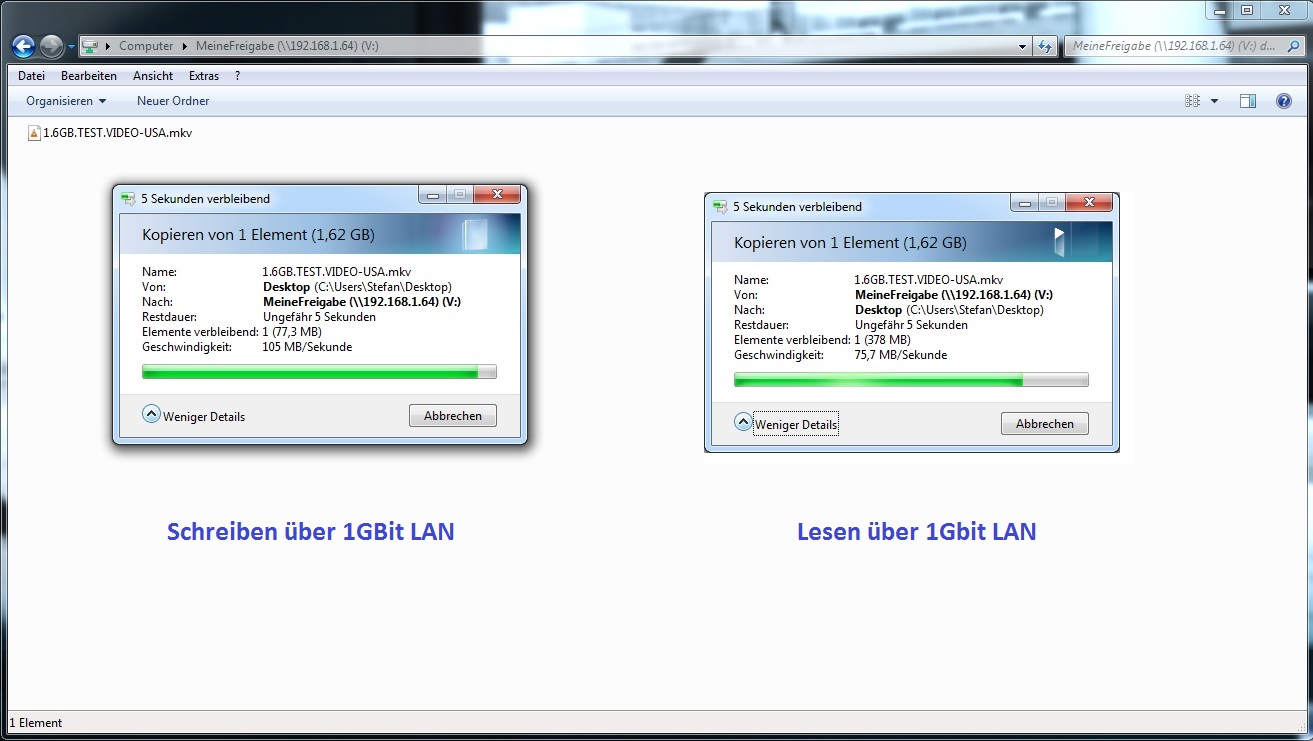Minimize the left copy dialog
This screenshot has width=1313, height=741.
coord(432,195)
